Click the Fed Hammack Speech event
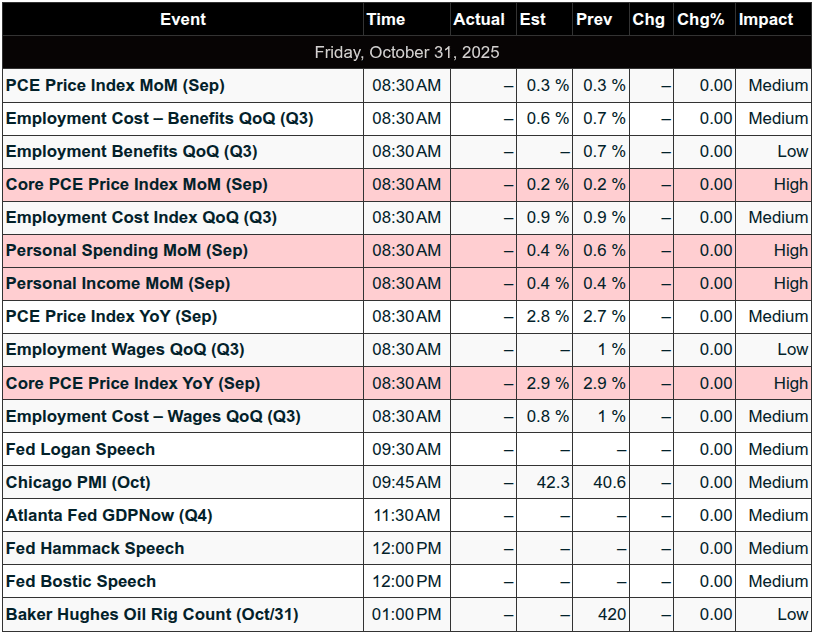This screenshot has width=838, height=634. (95, 548)
